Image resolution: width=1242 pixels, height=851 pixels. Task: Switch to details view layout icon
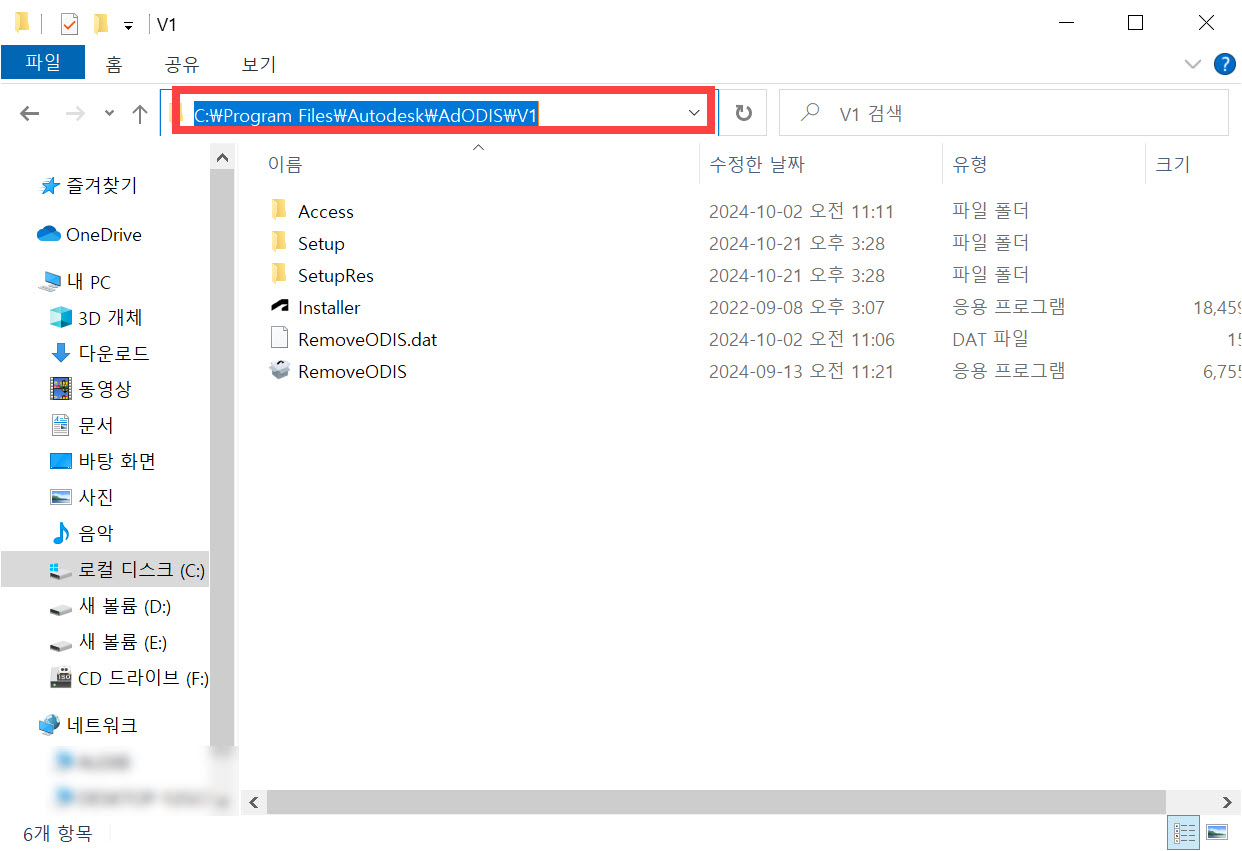1185,832
